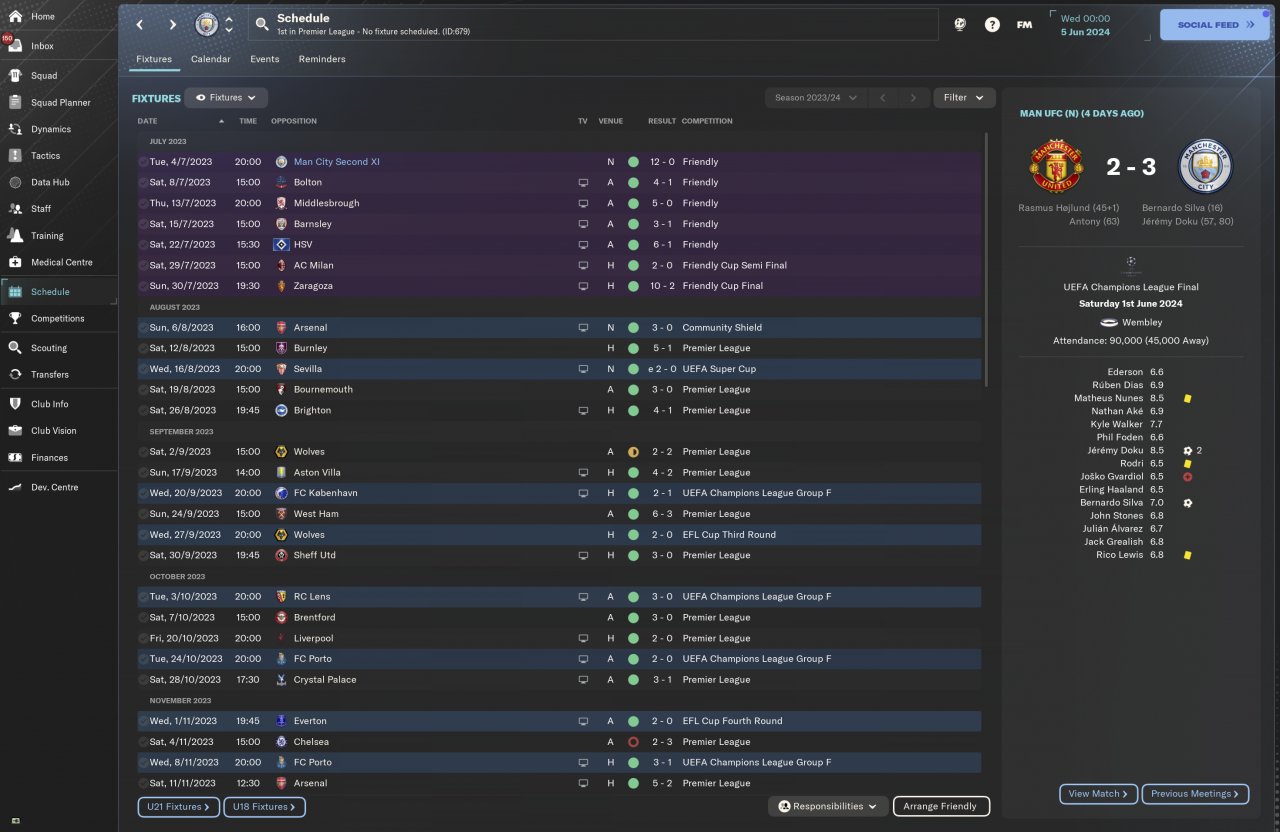Toggle the circle beside Arsenal Community Shield

(143, 328)
